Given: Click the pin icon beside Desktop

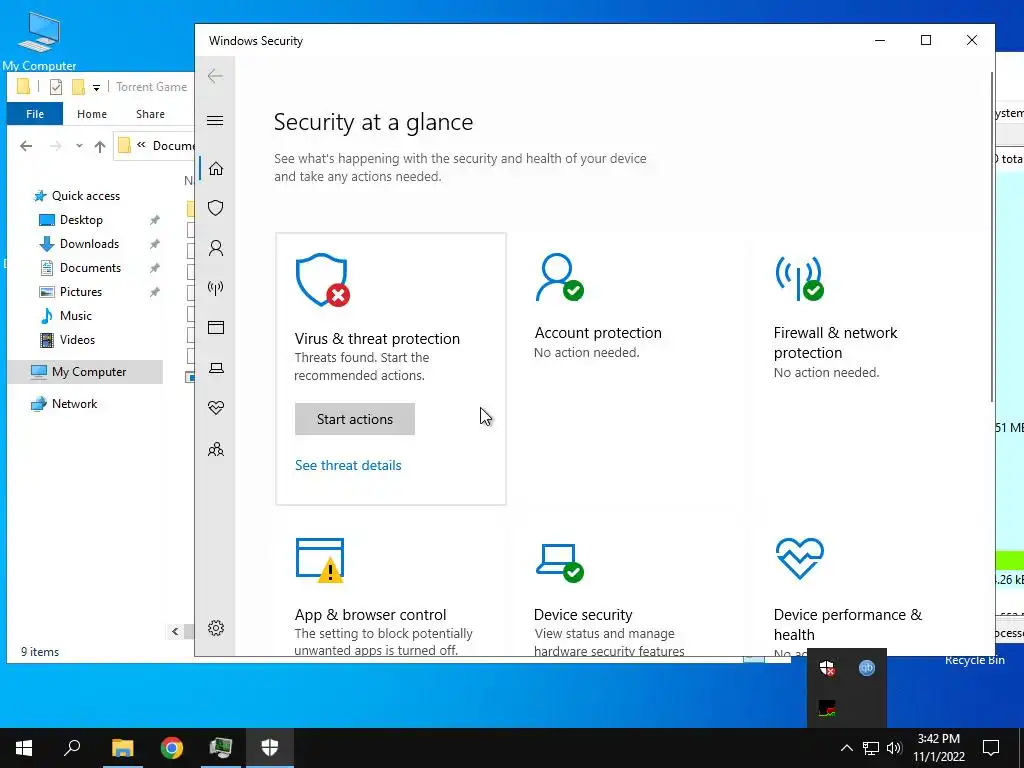Looking at the screenshot, I should [155, 220].
